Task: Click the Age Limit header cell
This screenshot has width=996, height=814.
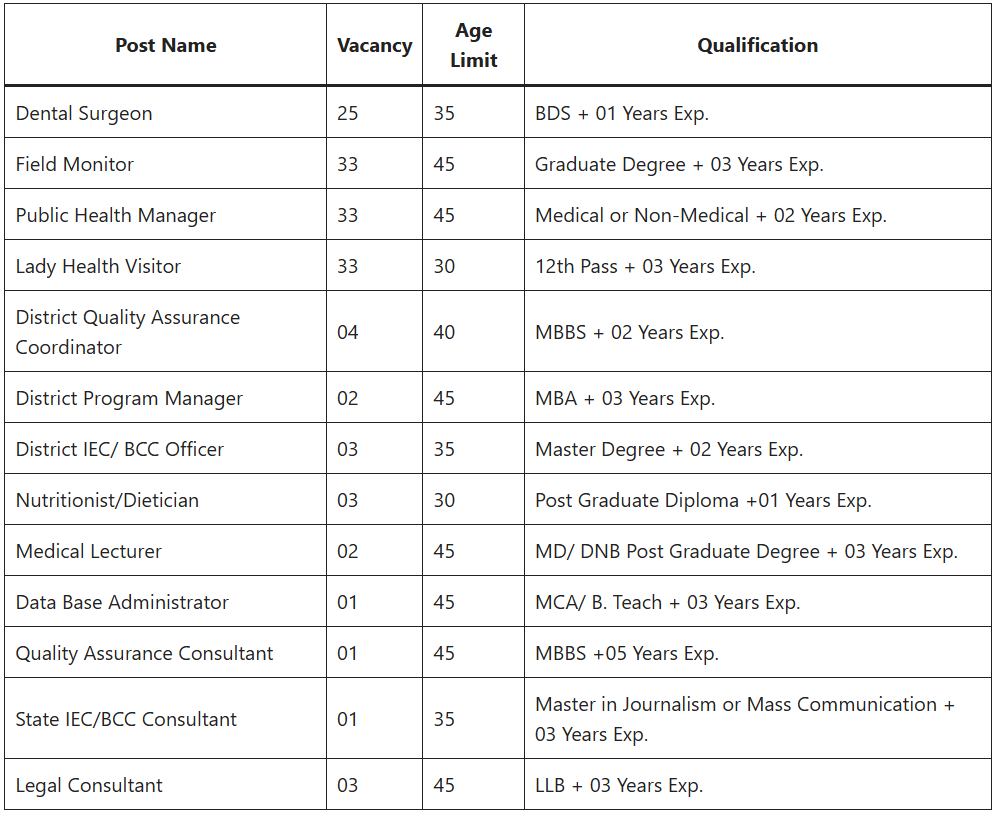Action: point(473,45)
